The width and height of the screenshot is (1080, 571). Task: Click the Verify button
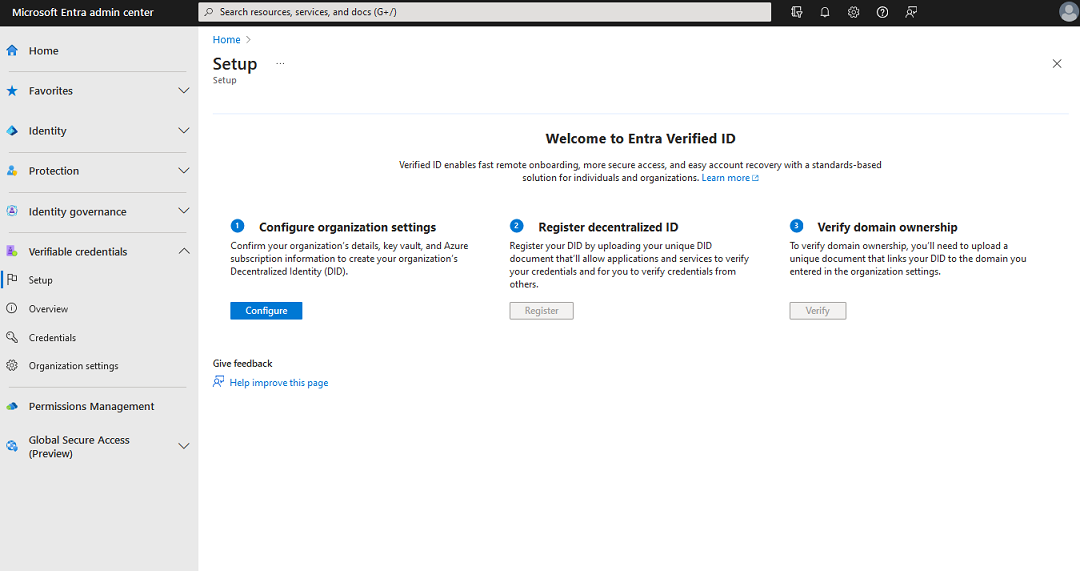point(818,311)
